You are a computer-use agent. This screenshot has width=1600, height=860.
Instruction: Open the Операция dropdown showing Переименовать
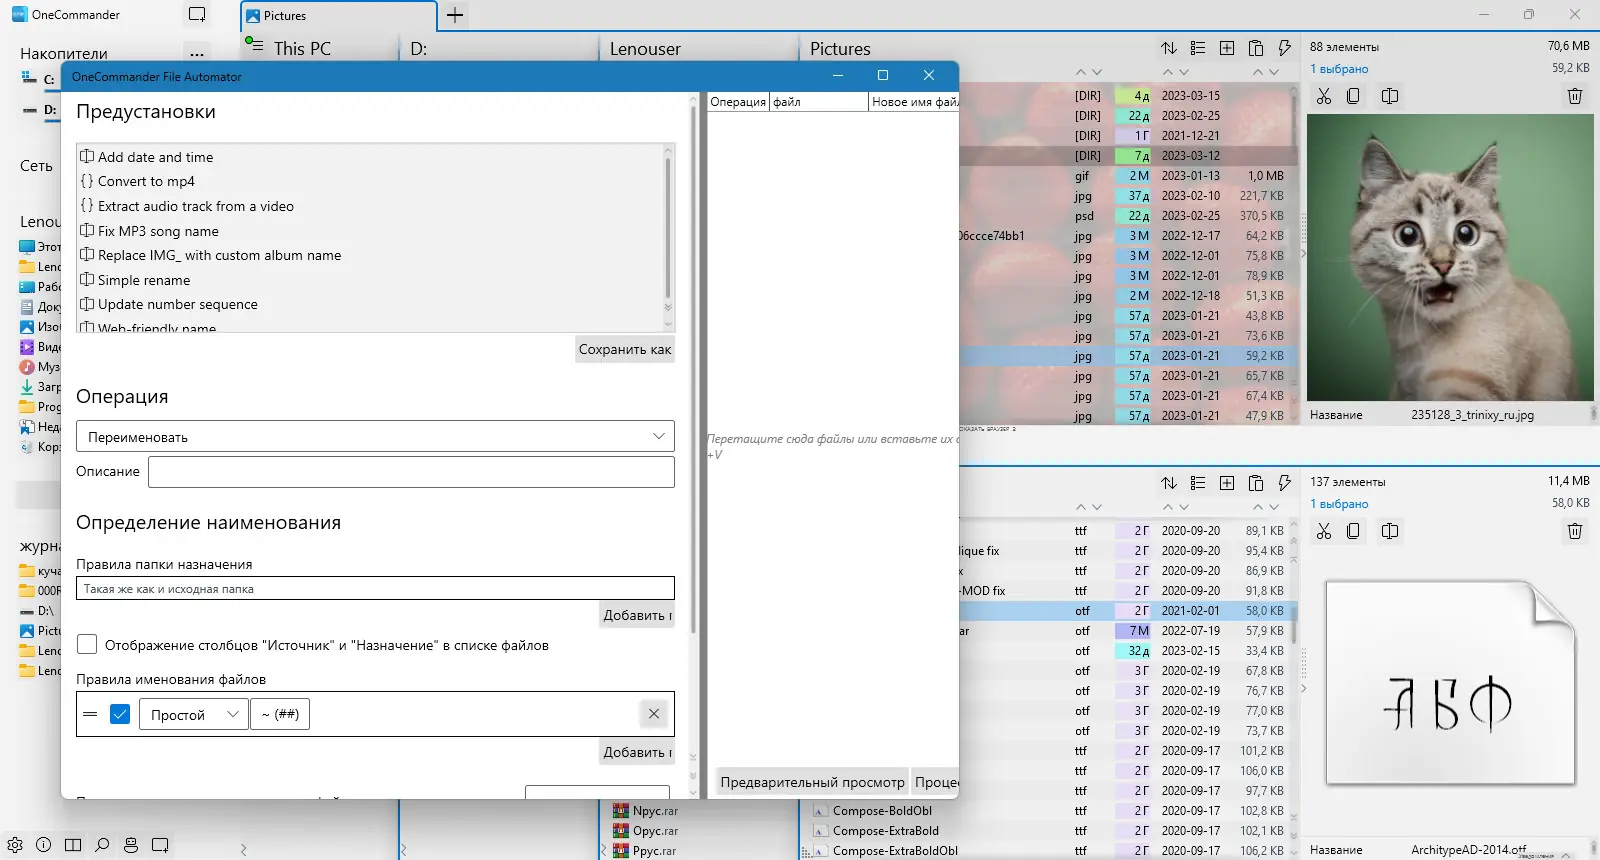[x=375, y=436]
